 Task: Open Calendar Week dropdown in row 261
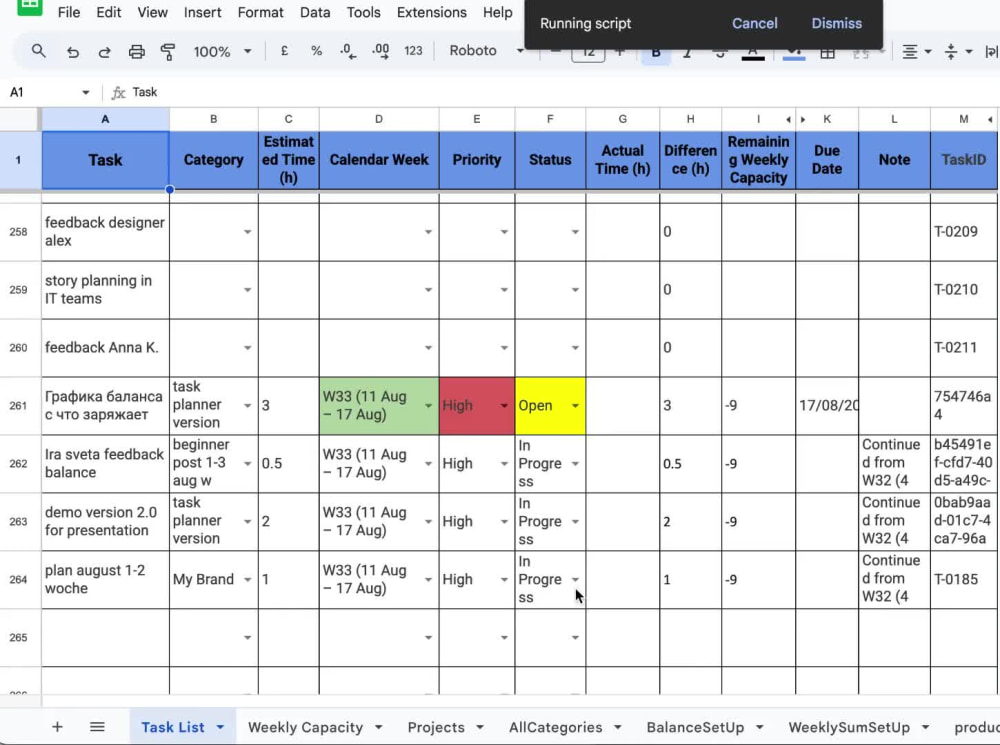tap(428, 406)
